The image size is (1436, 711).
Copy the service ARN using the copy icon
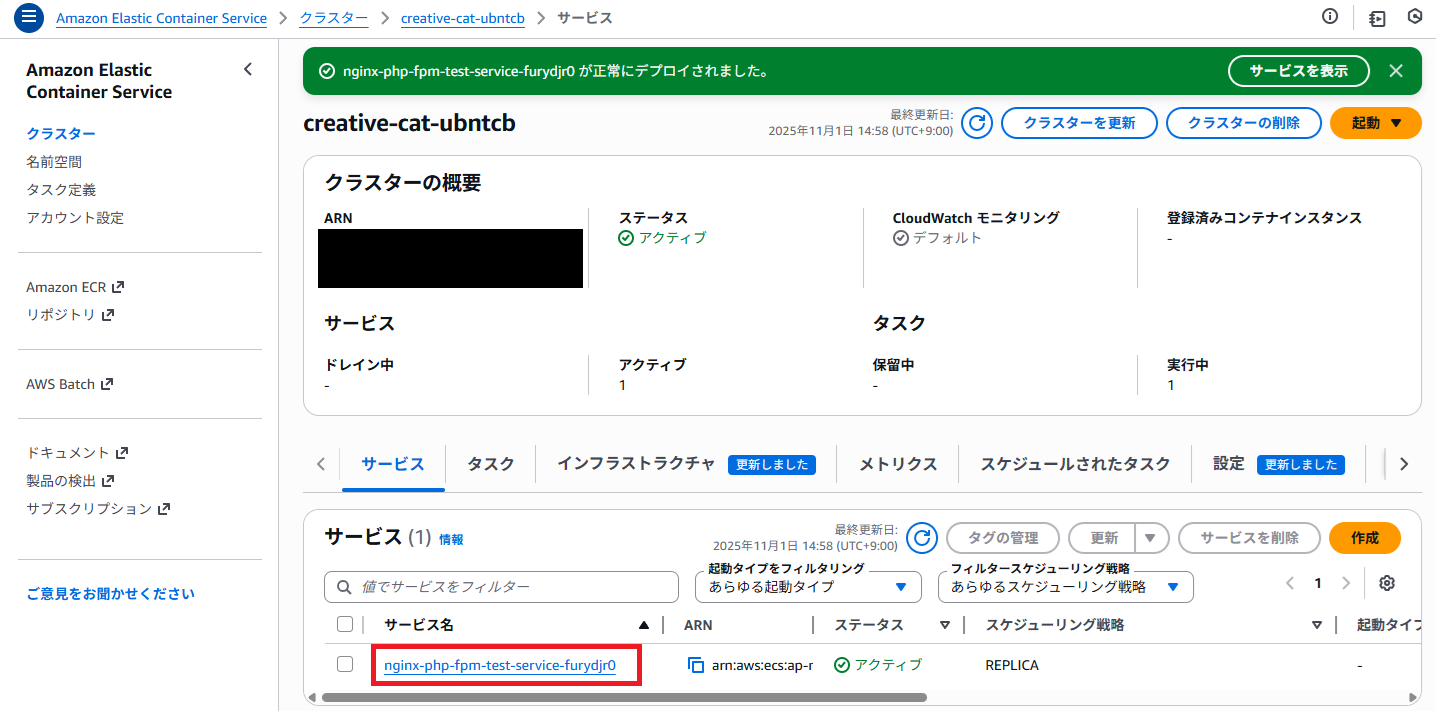pos(696,665)
